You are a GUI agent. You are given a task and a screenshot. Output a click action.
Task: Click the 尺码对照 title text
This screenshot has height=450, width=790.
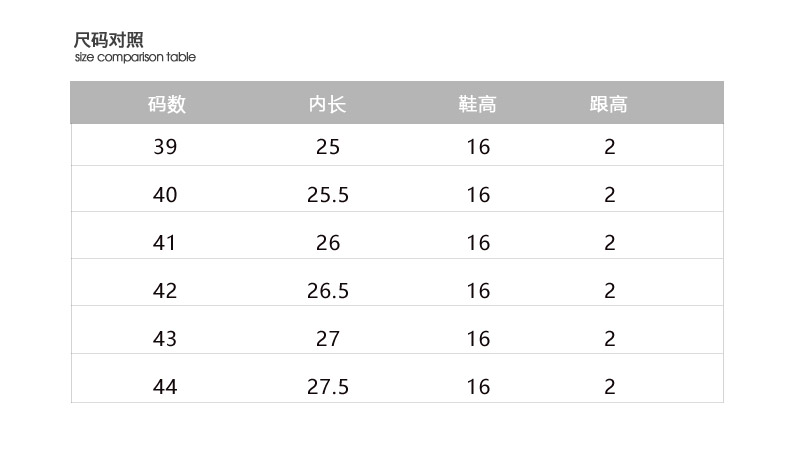tap(109, 40)
